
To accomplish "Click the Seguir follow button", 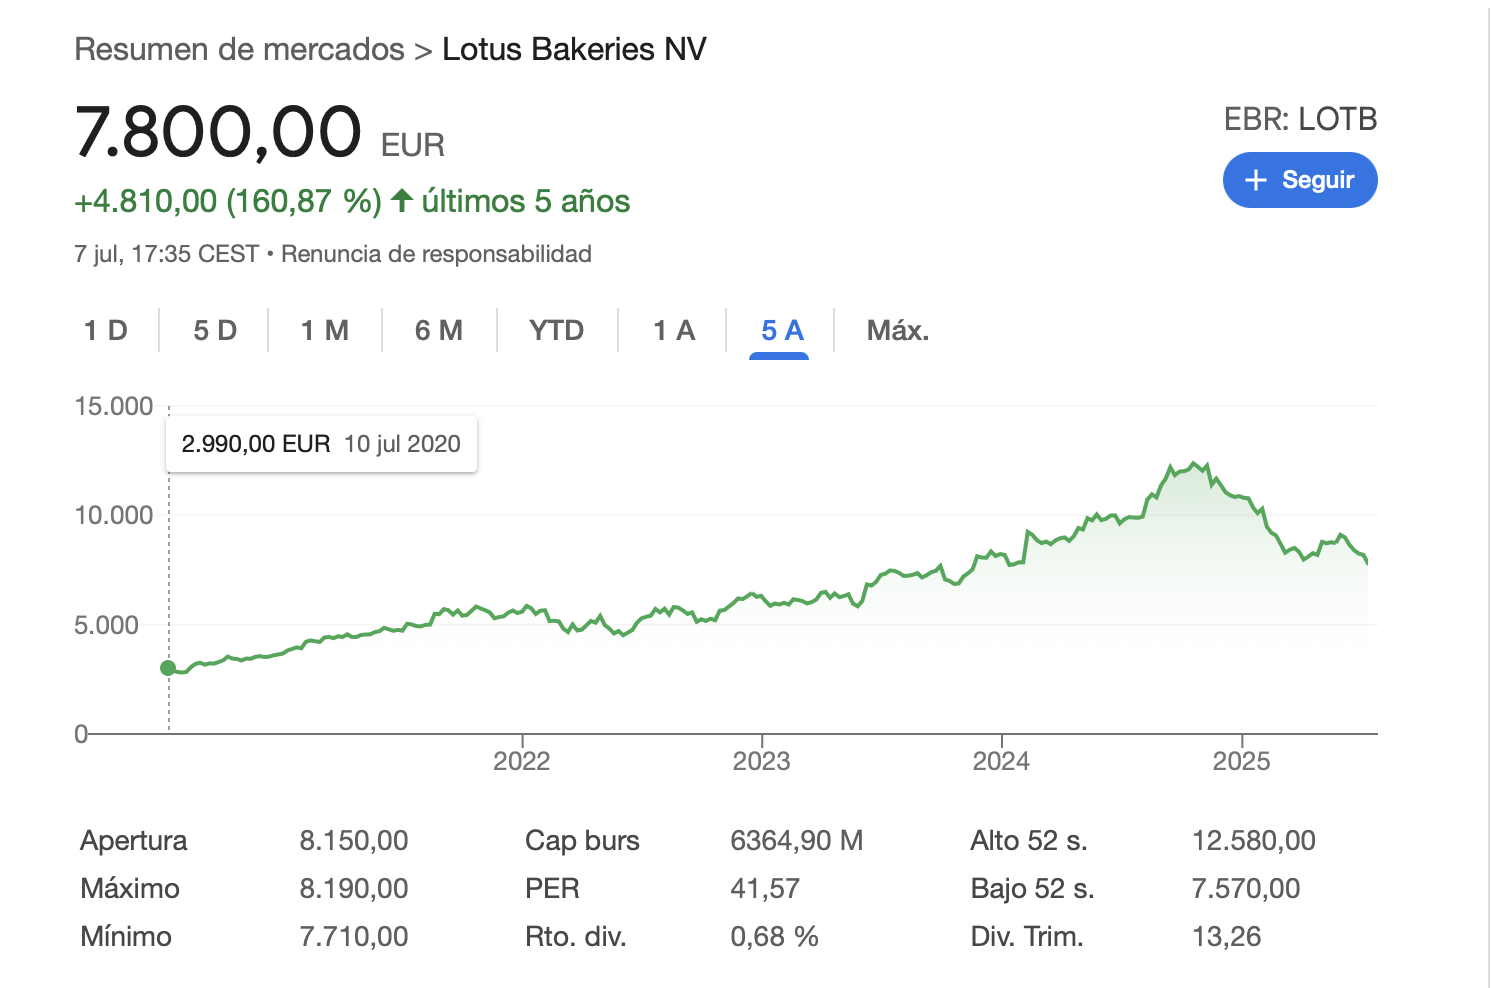I will [x=1300, y=180].
